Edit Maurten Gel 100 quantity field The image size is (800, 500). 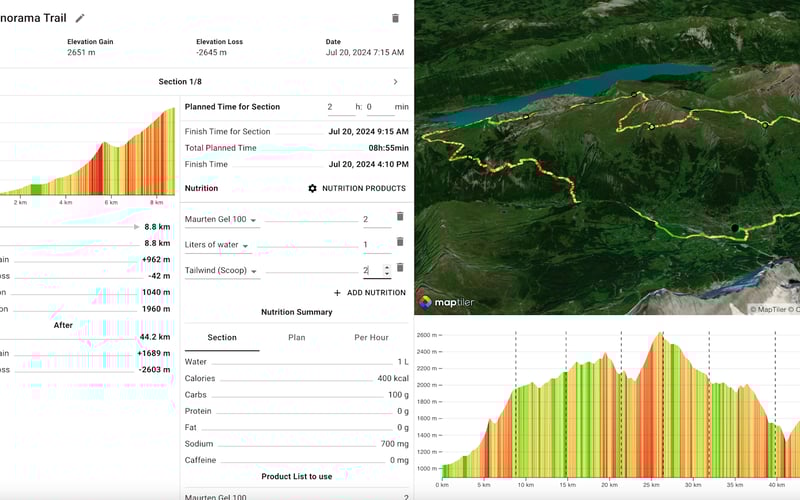pos(377,219)
